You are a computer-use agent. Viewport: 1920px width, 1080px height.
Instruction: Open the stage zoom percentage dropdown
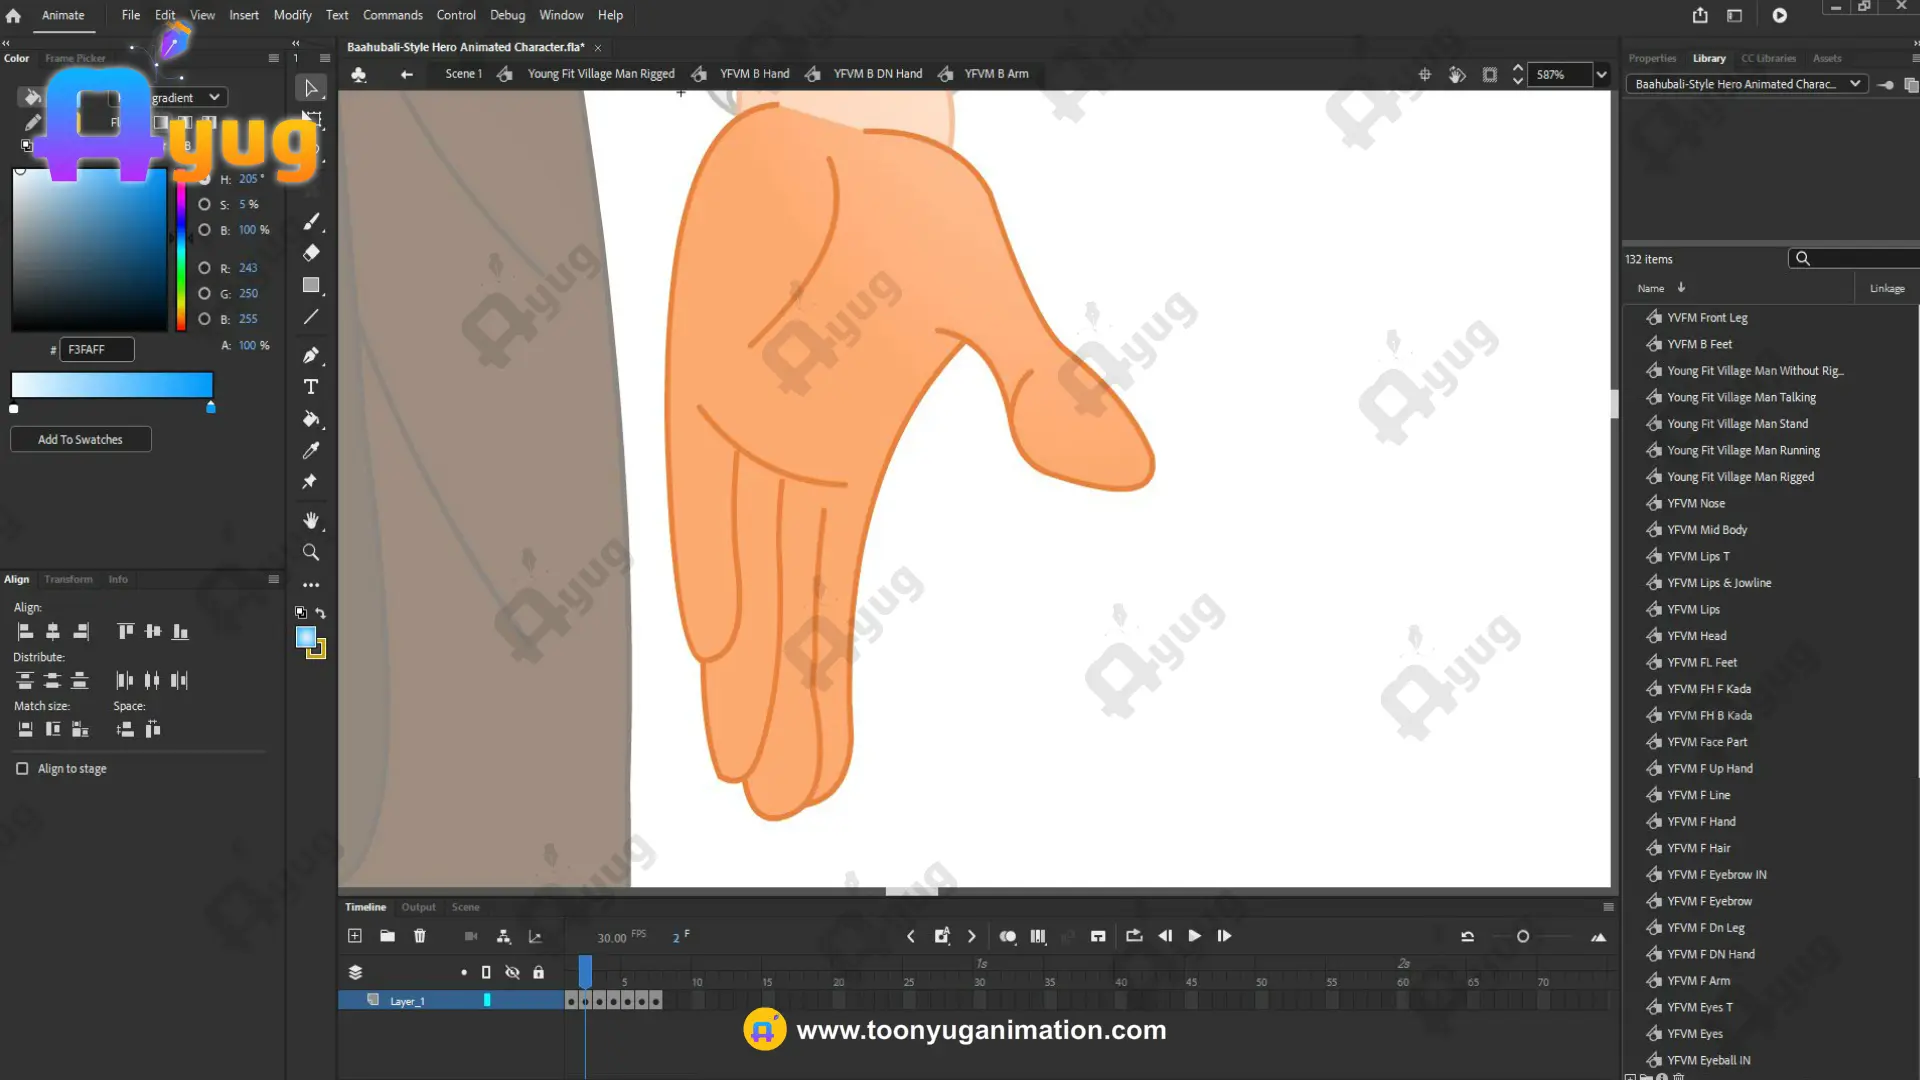(x=1601, y=74)
